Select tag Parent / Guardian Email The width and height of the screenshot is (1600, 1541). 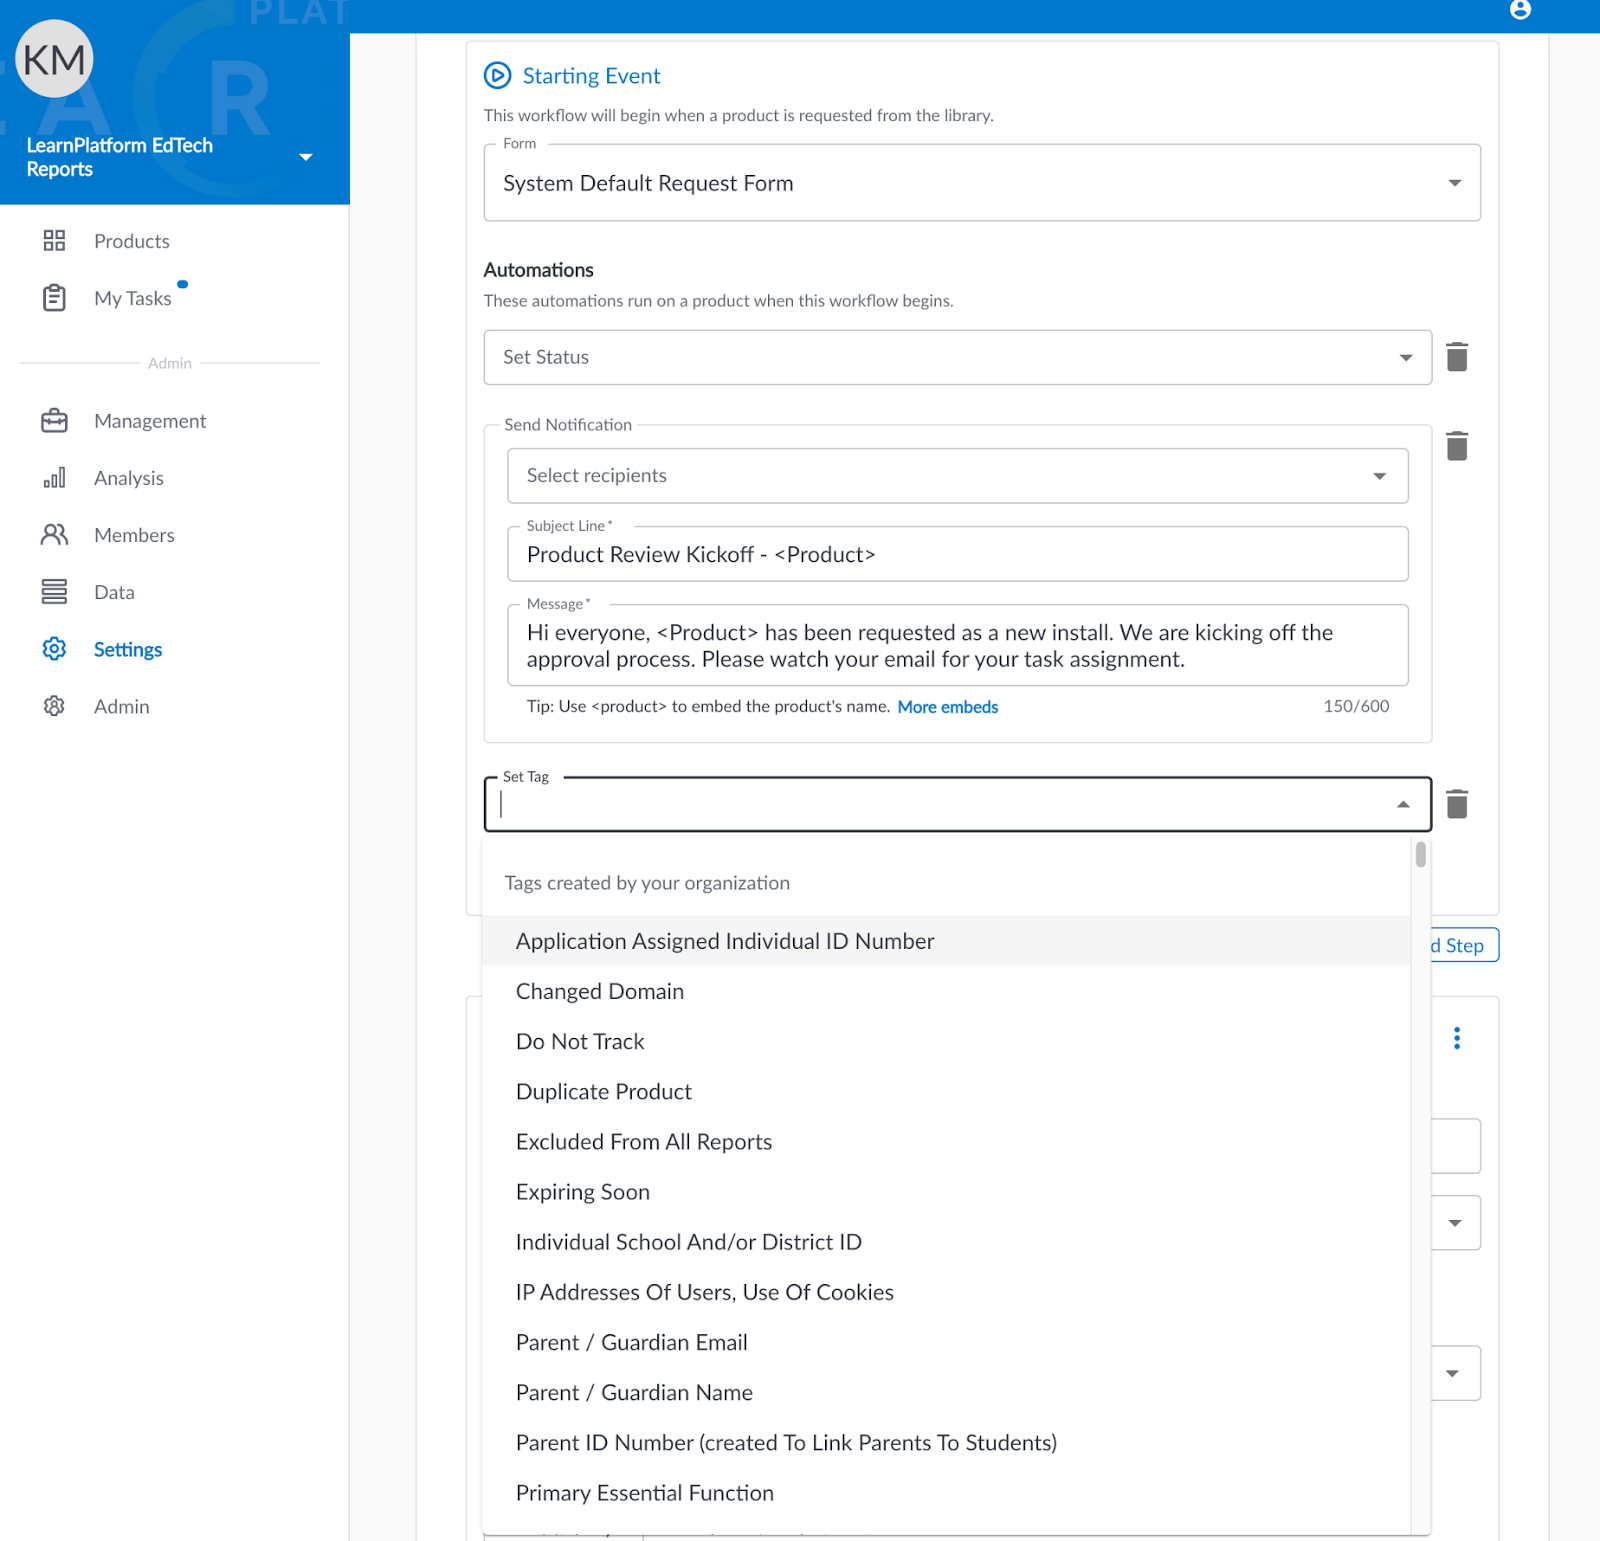click(x=946, y=1342)
